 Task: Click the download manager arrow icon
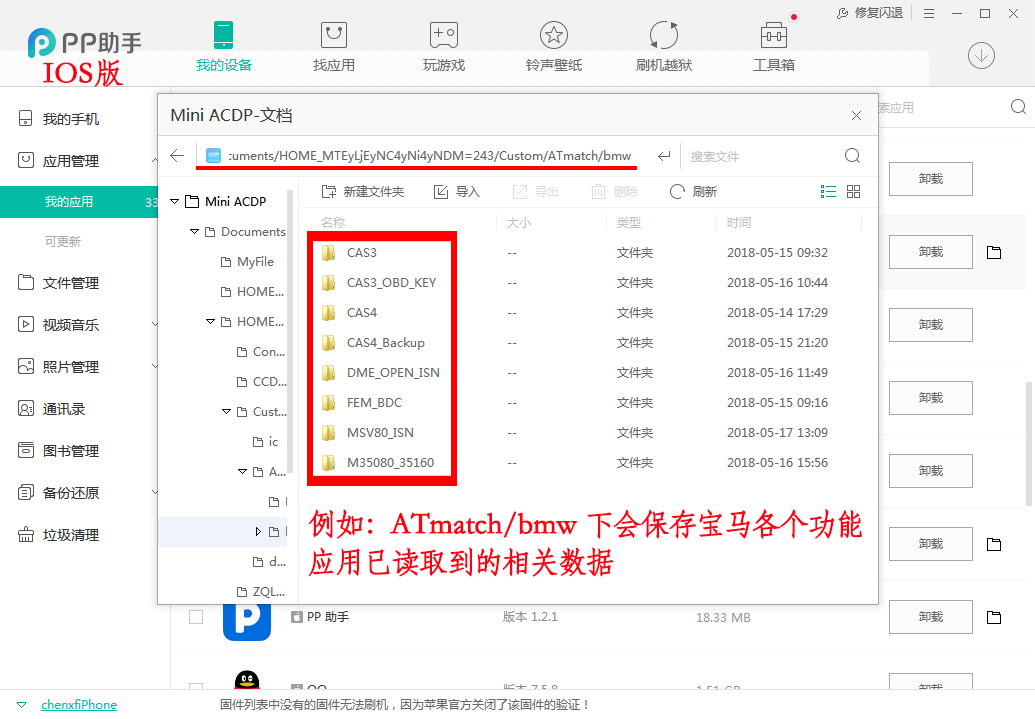pyautogui.click(x=981, y=55)
